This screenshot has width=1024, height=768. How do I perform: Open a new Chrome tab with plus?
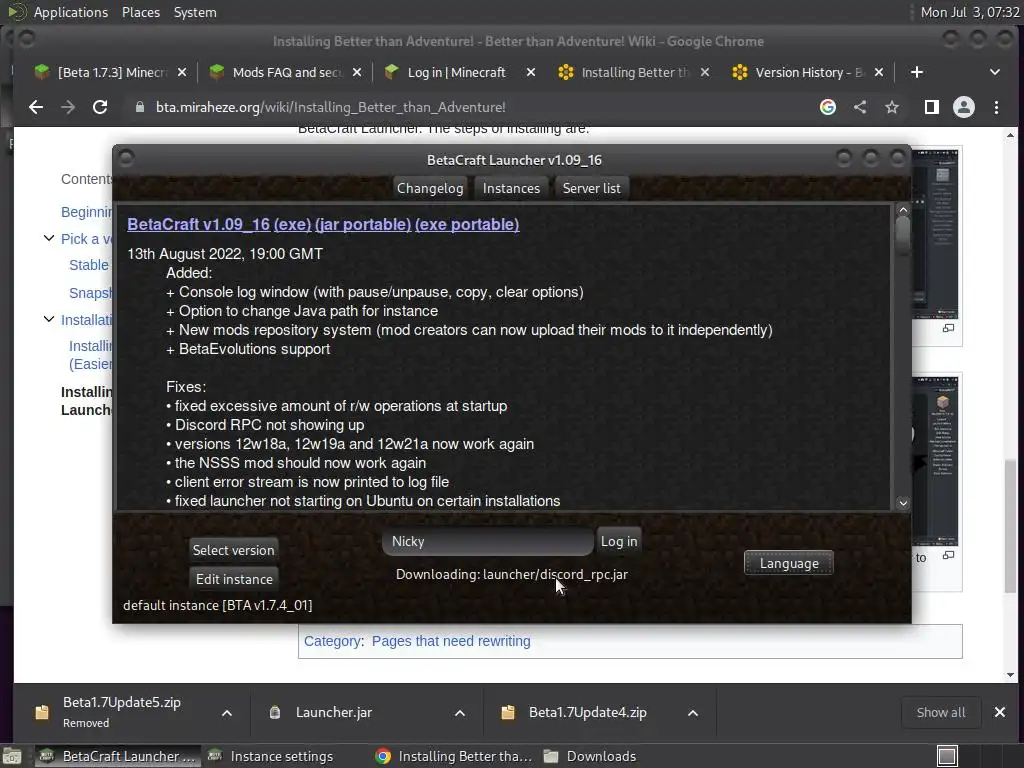click(917, 72)
